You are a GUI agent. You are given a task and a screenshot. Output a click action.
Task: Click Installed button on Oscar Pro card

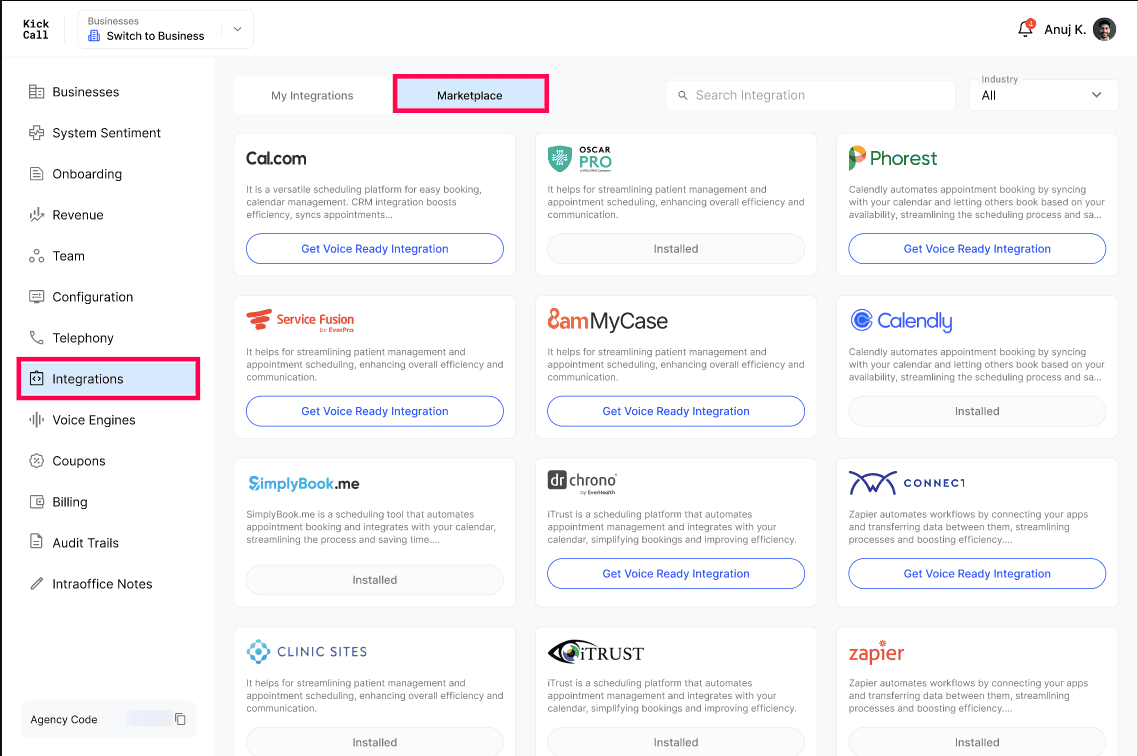(x=676, y=249)
